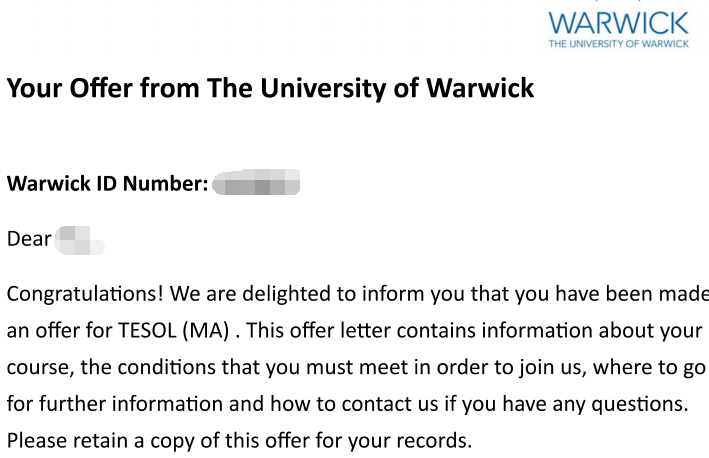Select the blurred recipient name after Dear
Image resolution: width=709 pixels, height=458 pixels.
79,240
